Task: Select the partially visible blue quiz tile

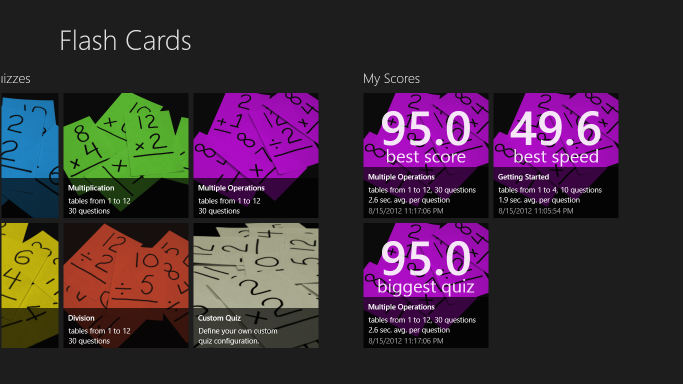Action: pyautogui.click(x=29, y=155)
